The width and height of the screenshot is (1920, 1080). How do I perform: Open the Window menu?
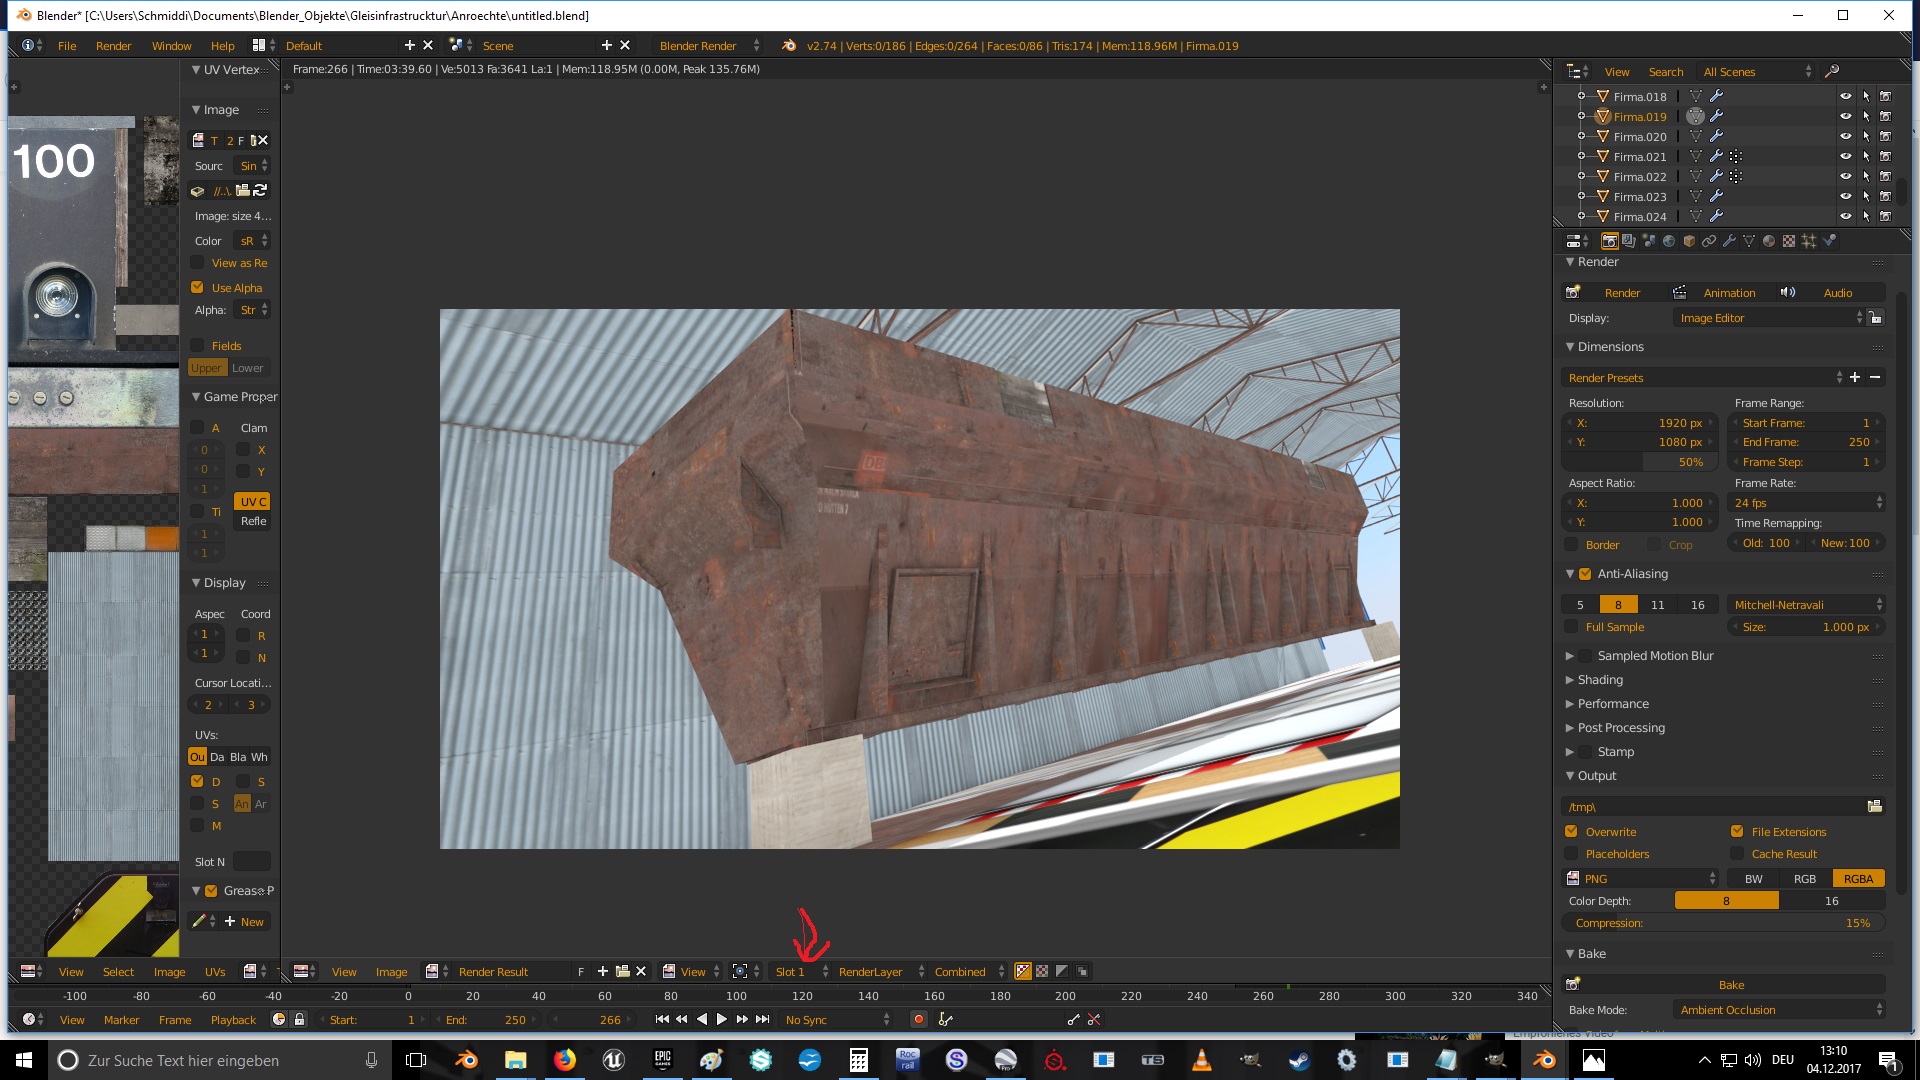(171, 46)
